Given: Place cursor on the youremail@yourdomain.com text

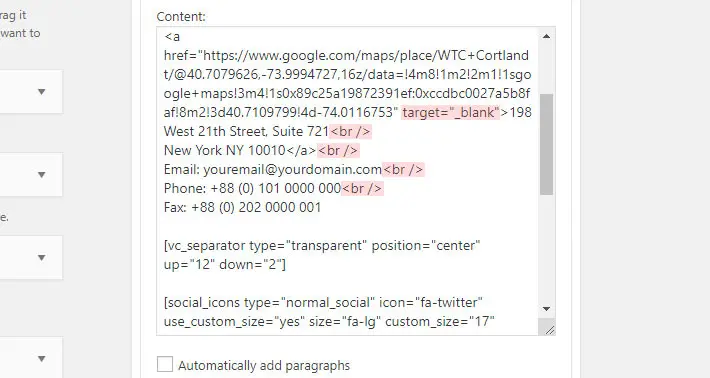Looking at the screenshot, I should click(x=293, y=169).
